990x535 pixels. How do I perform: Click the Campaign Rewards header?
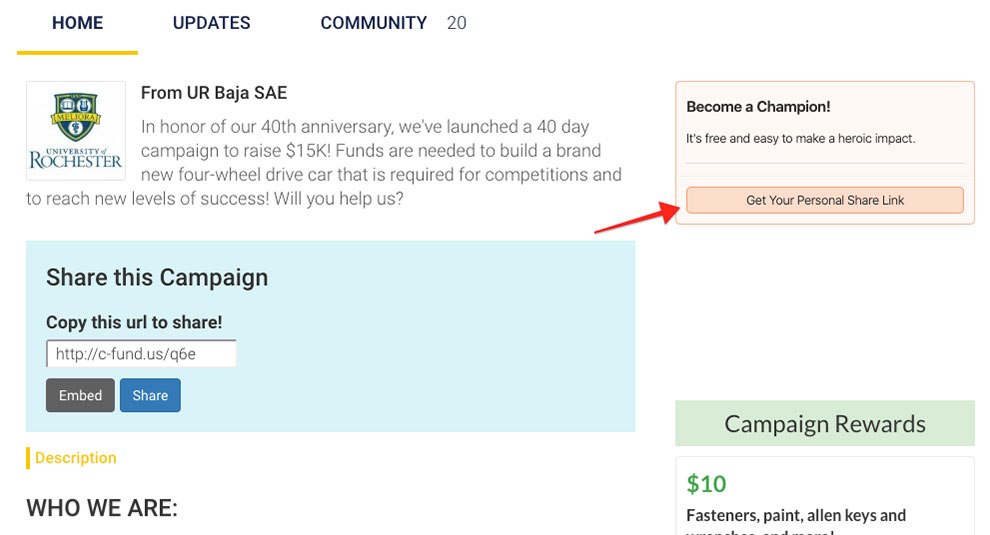click(825, 423)
